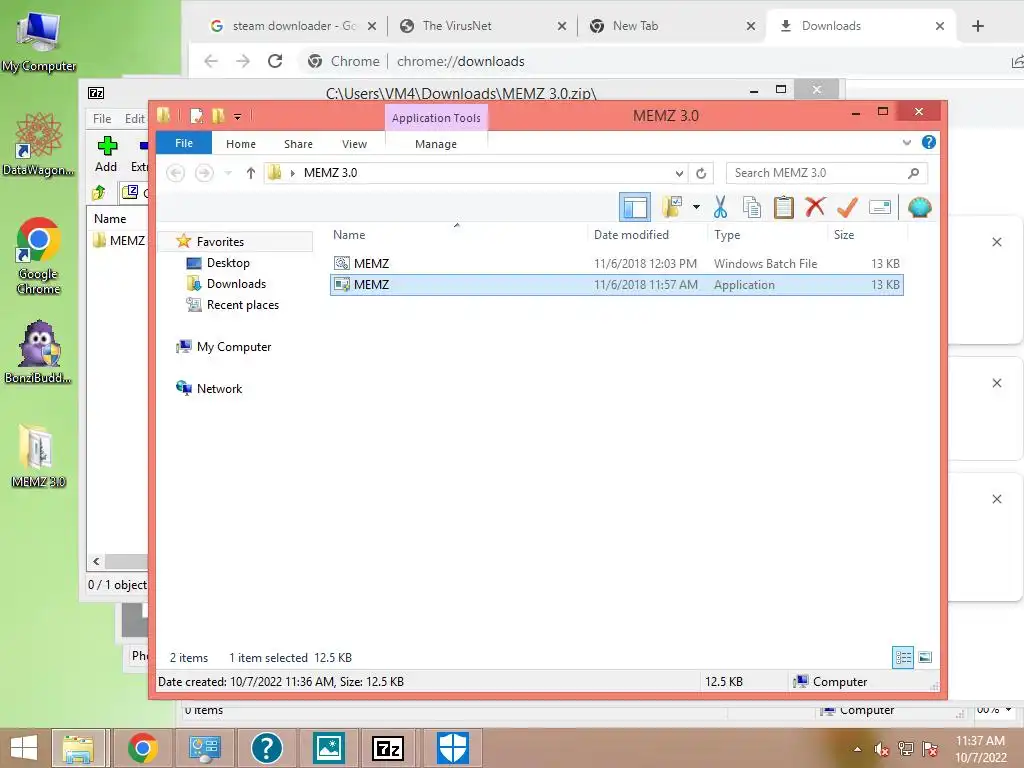Image resolution: width=1024 pixels, height=768 pixels.
Task: Switch to Large icons view in status bar
Action: point(925,657)
